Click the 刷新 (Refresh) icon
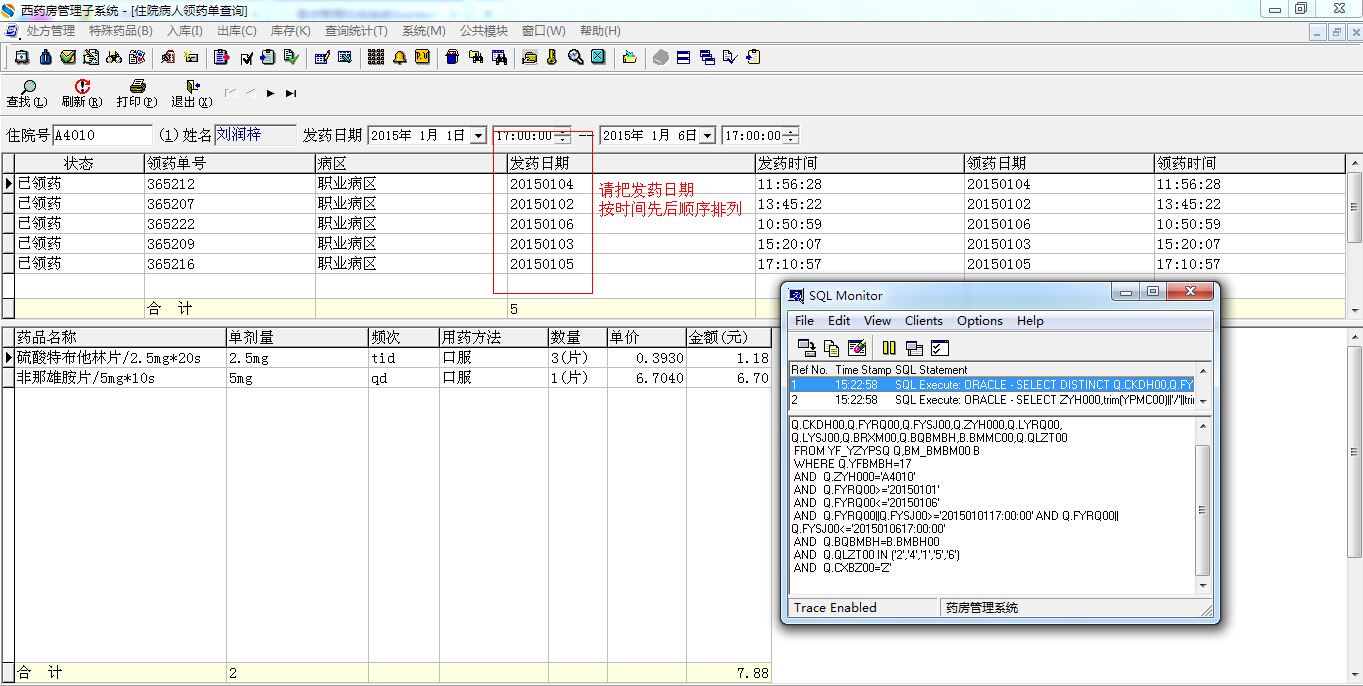Image resolution: width=1363 pixels, height=686 pixels. (82, 88)
